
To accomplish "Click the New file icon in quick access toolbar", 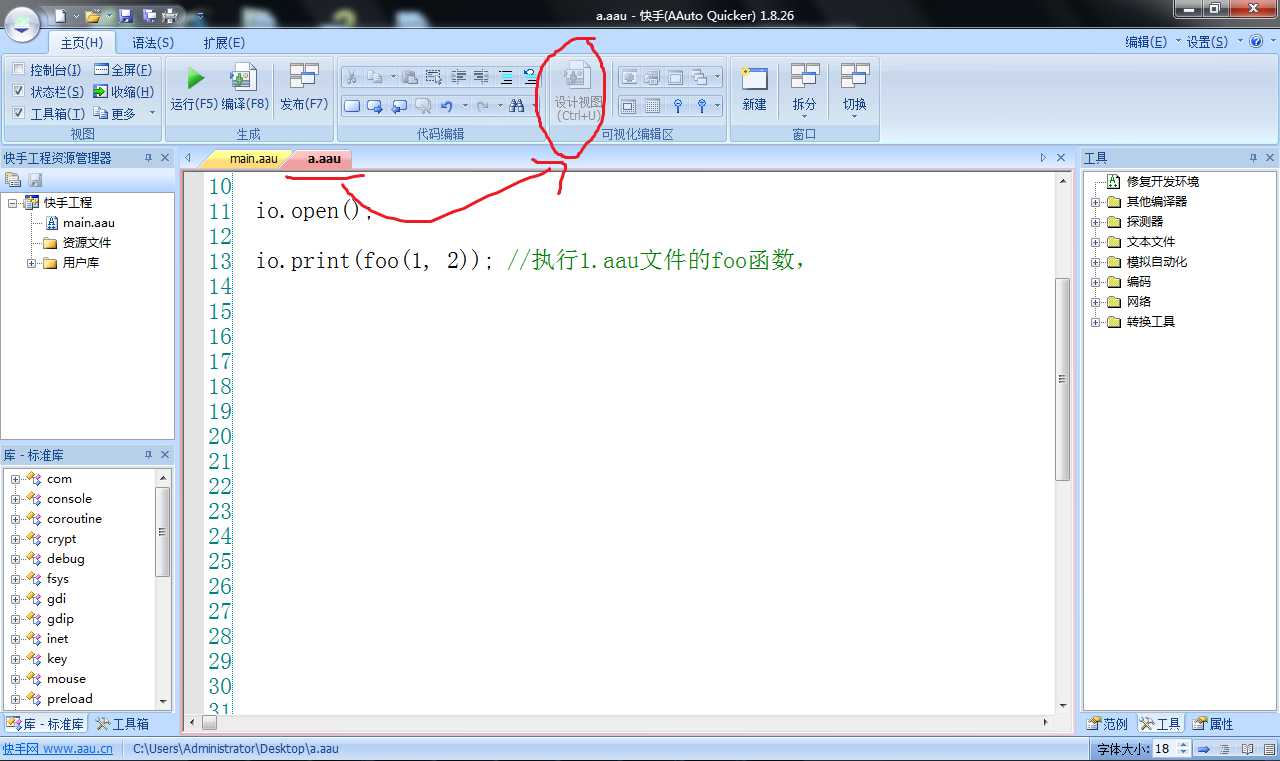I will pyautogui.click(x=61, y=16).
